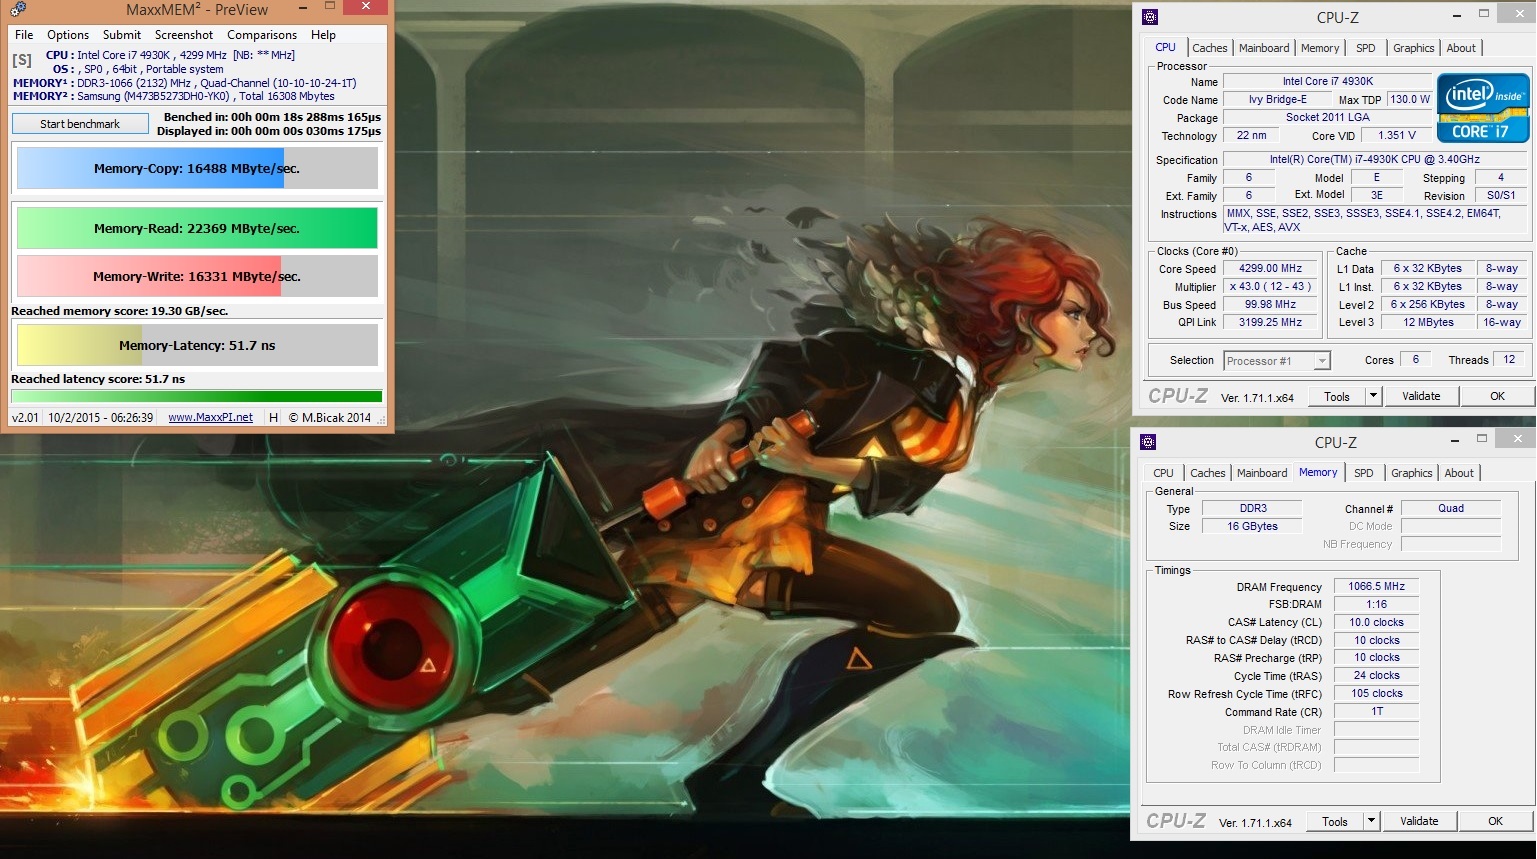Click the Core VID value 1.351 V
The width and height of the screenshot is (1537, 859).
pyautogui.click(x=1397, y=135)
